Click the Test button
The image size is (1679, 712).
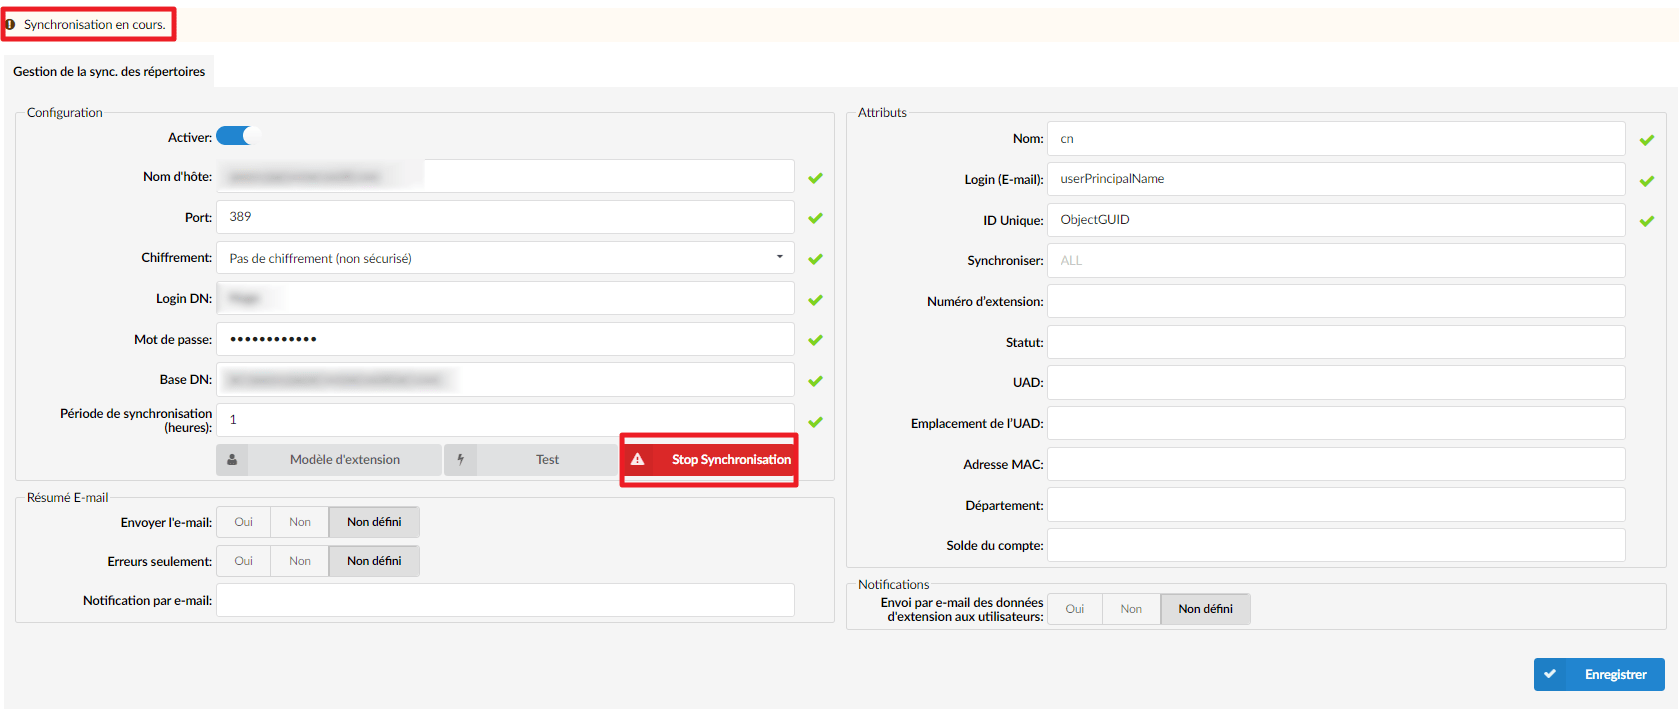point(532,460)
